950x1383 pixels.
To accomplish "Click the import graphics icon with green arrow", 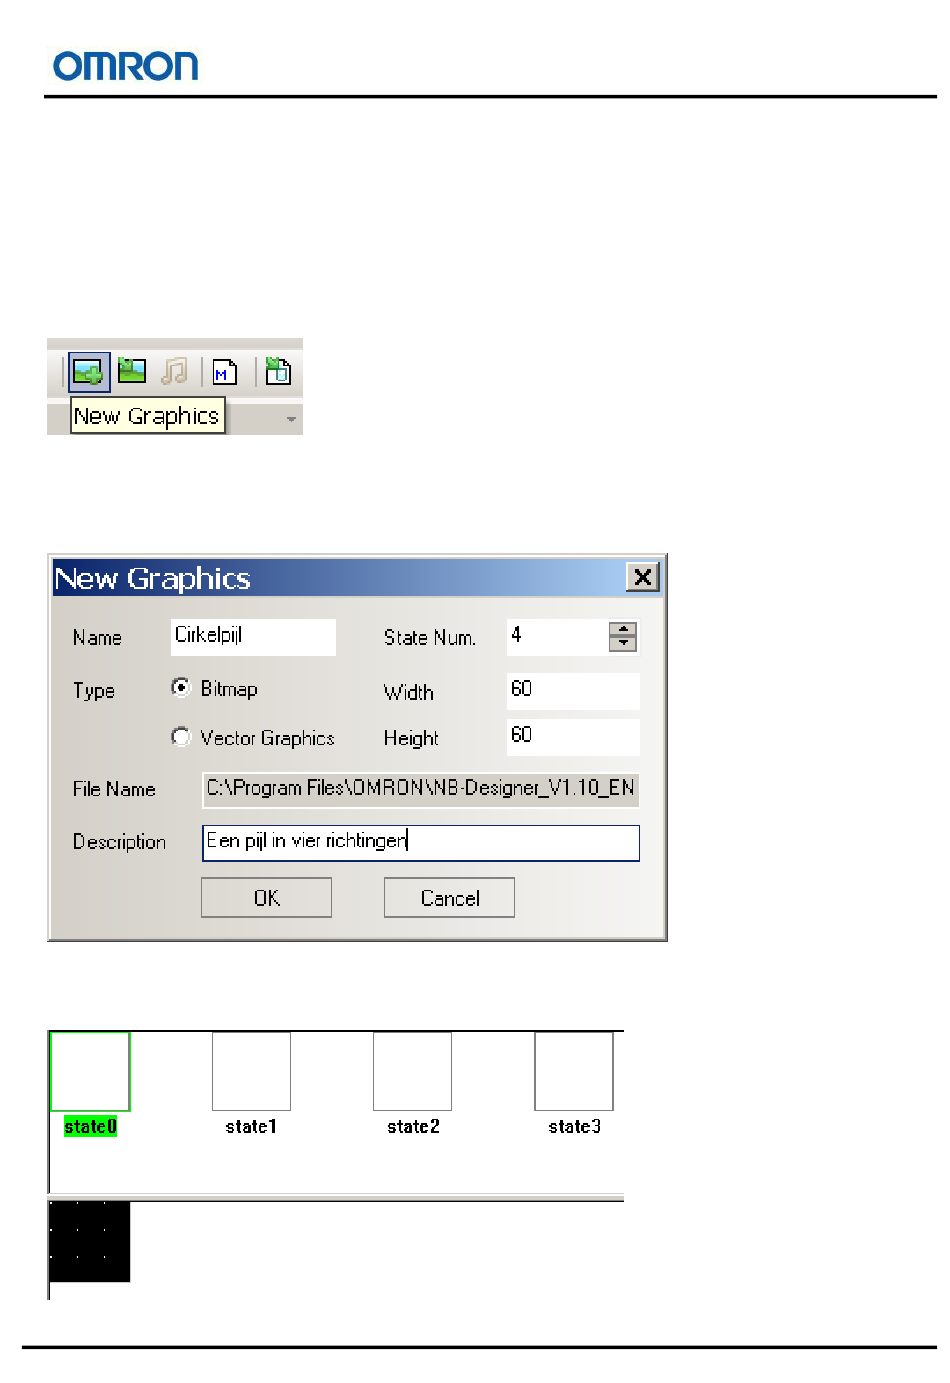I will tap(132, 371).
